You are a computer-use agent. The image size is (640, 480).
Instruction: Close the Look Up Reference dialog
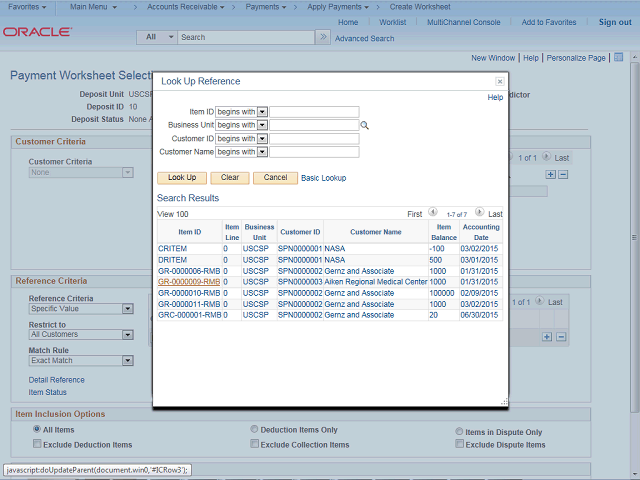pyautogui.click(x=499, y=81)
